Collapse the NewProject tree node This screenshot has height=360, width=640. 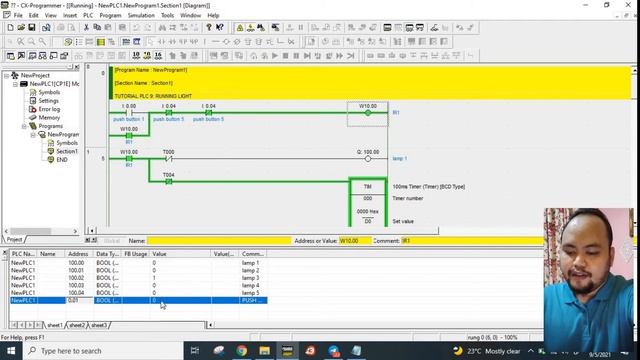[x=7, y=76]
